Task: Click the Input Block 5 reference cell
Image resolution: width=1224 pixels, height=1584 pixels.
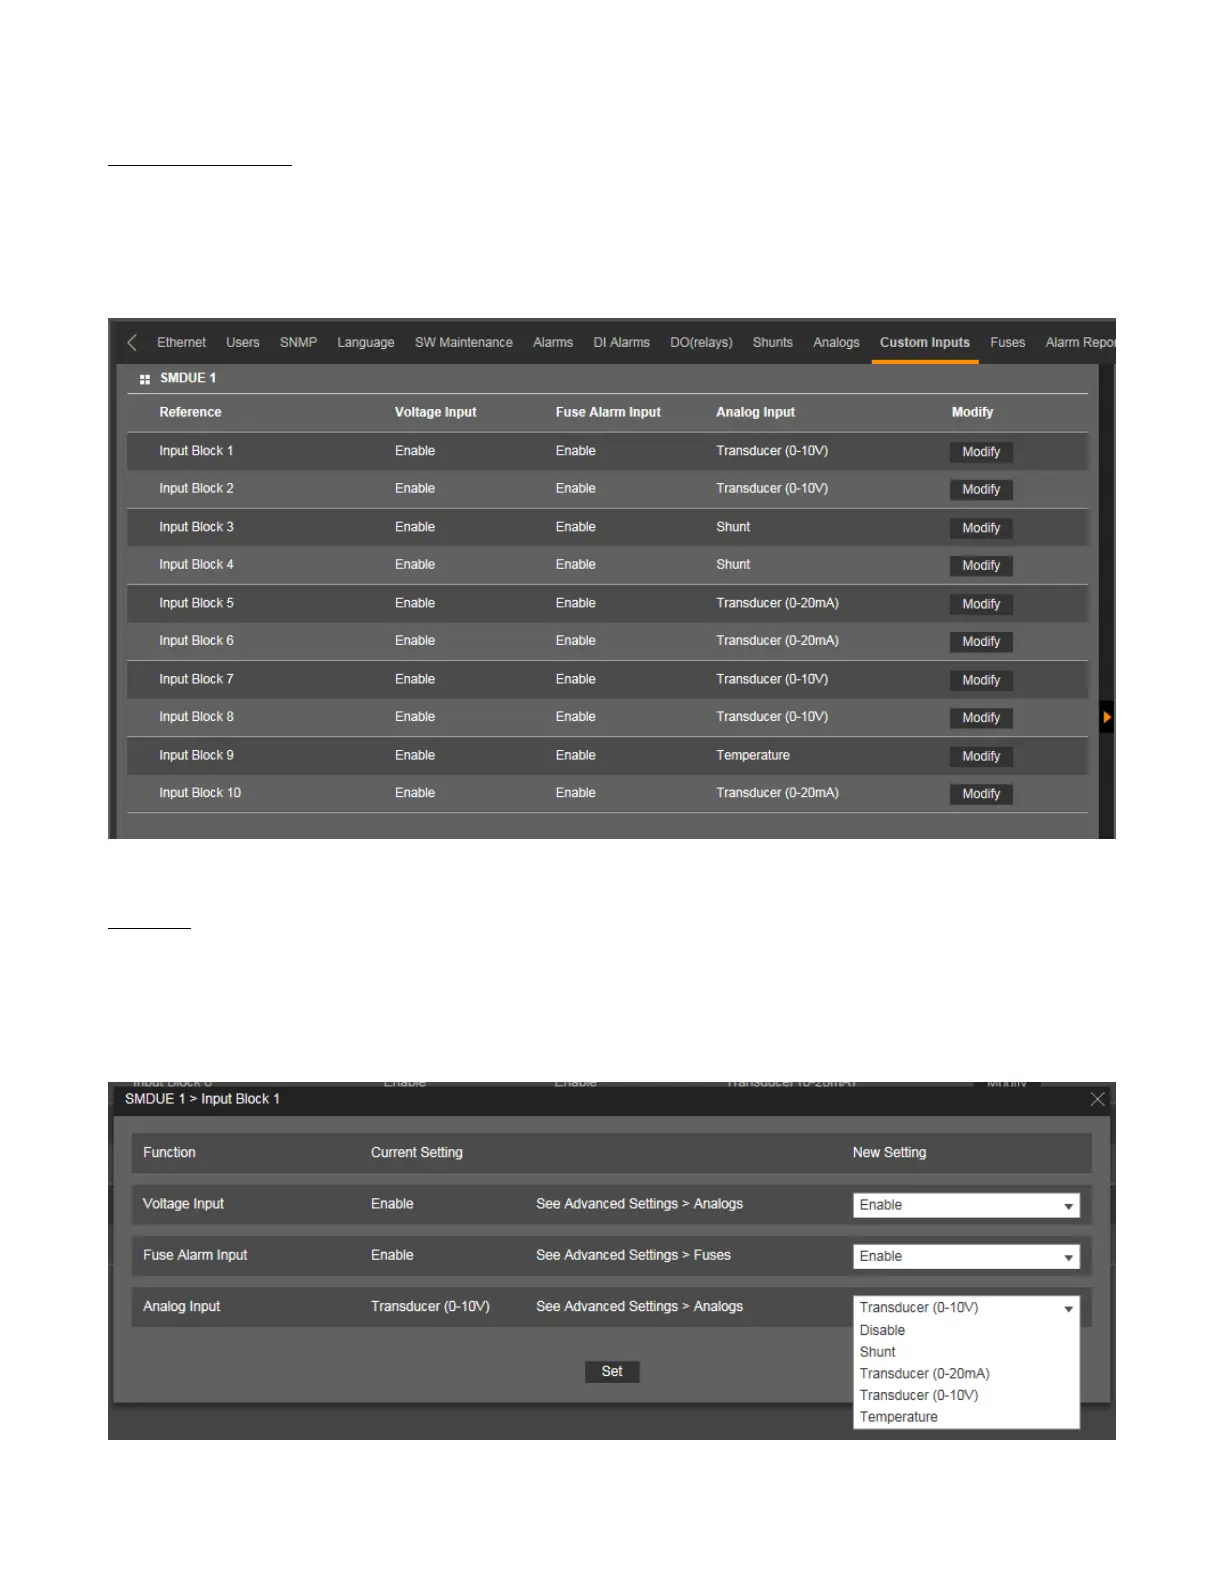Action: pyautogui.click(x=196, y=603)
